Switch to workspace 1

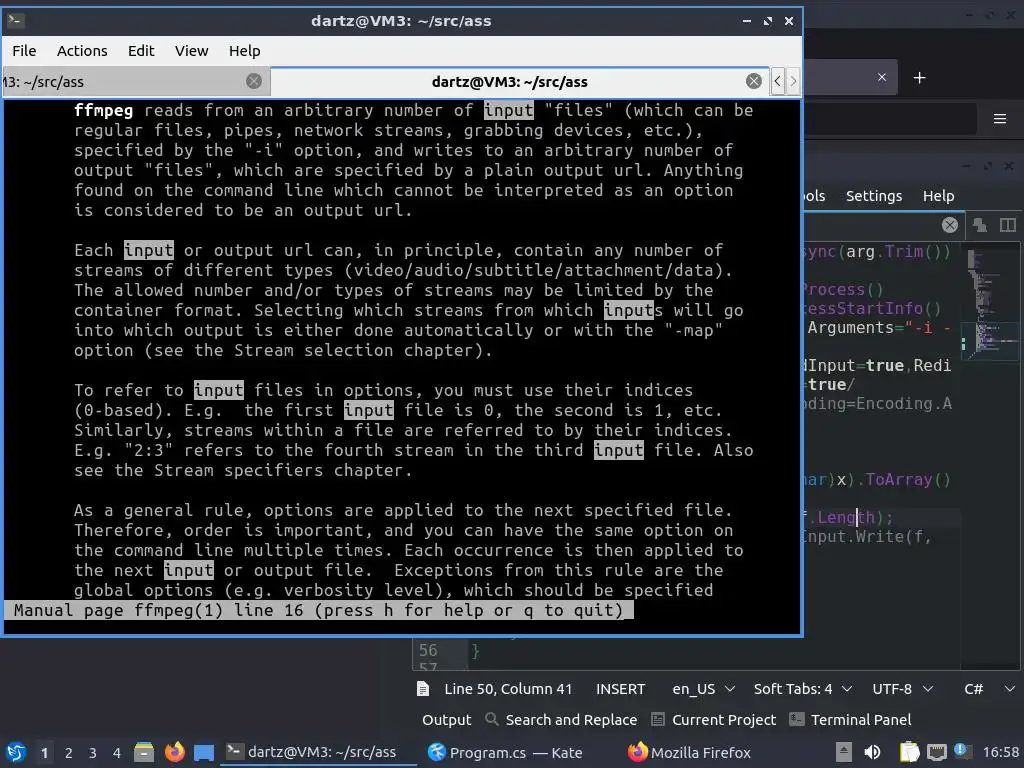(x=44, y=753)
